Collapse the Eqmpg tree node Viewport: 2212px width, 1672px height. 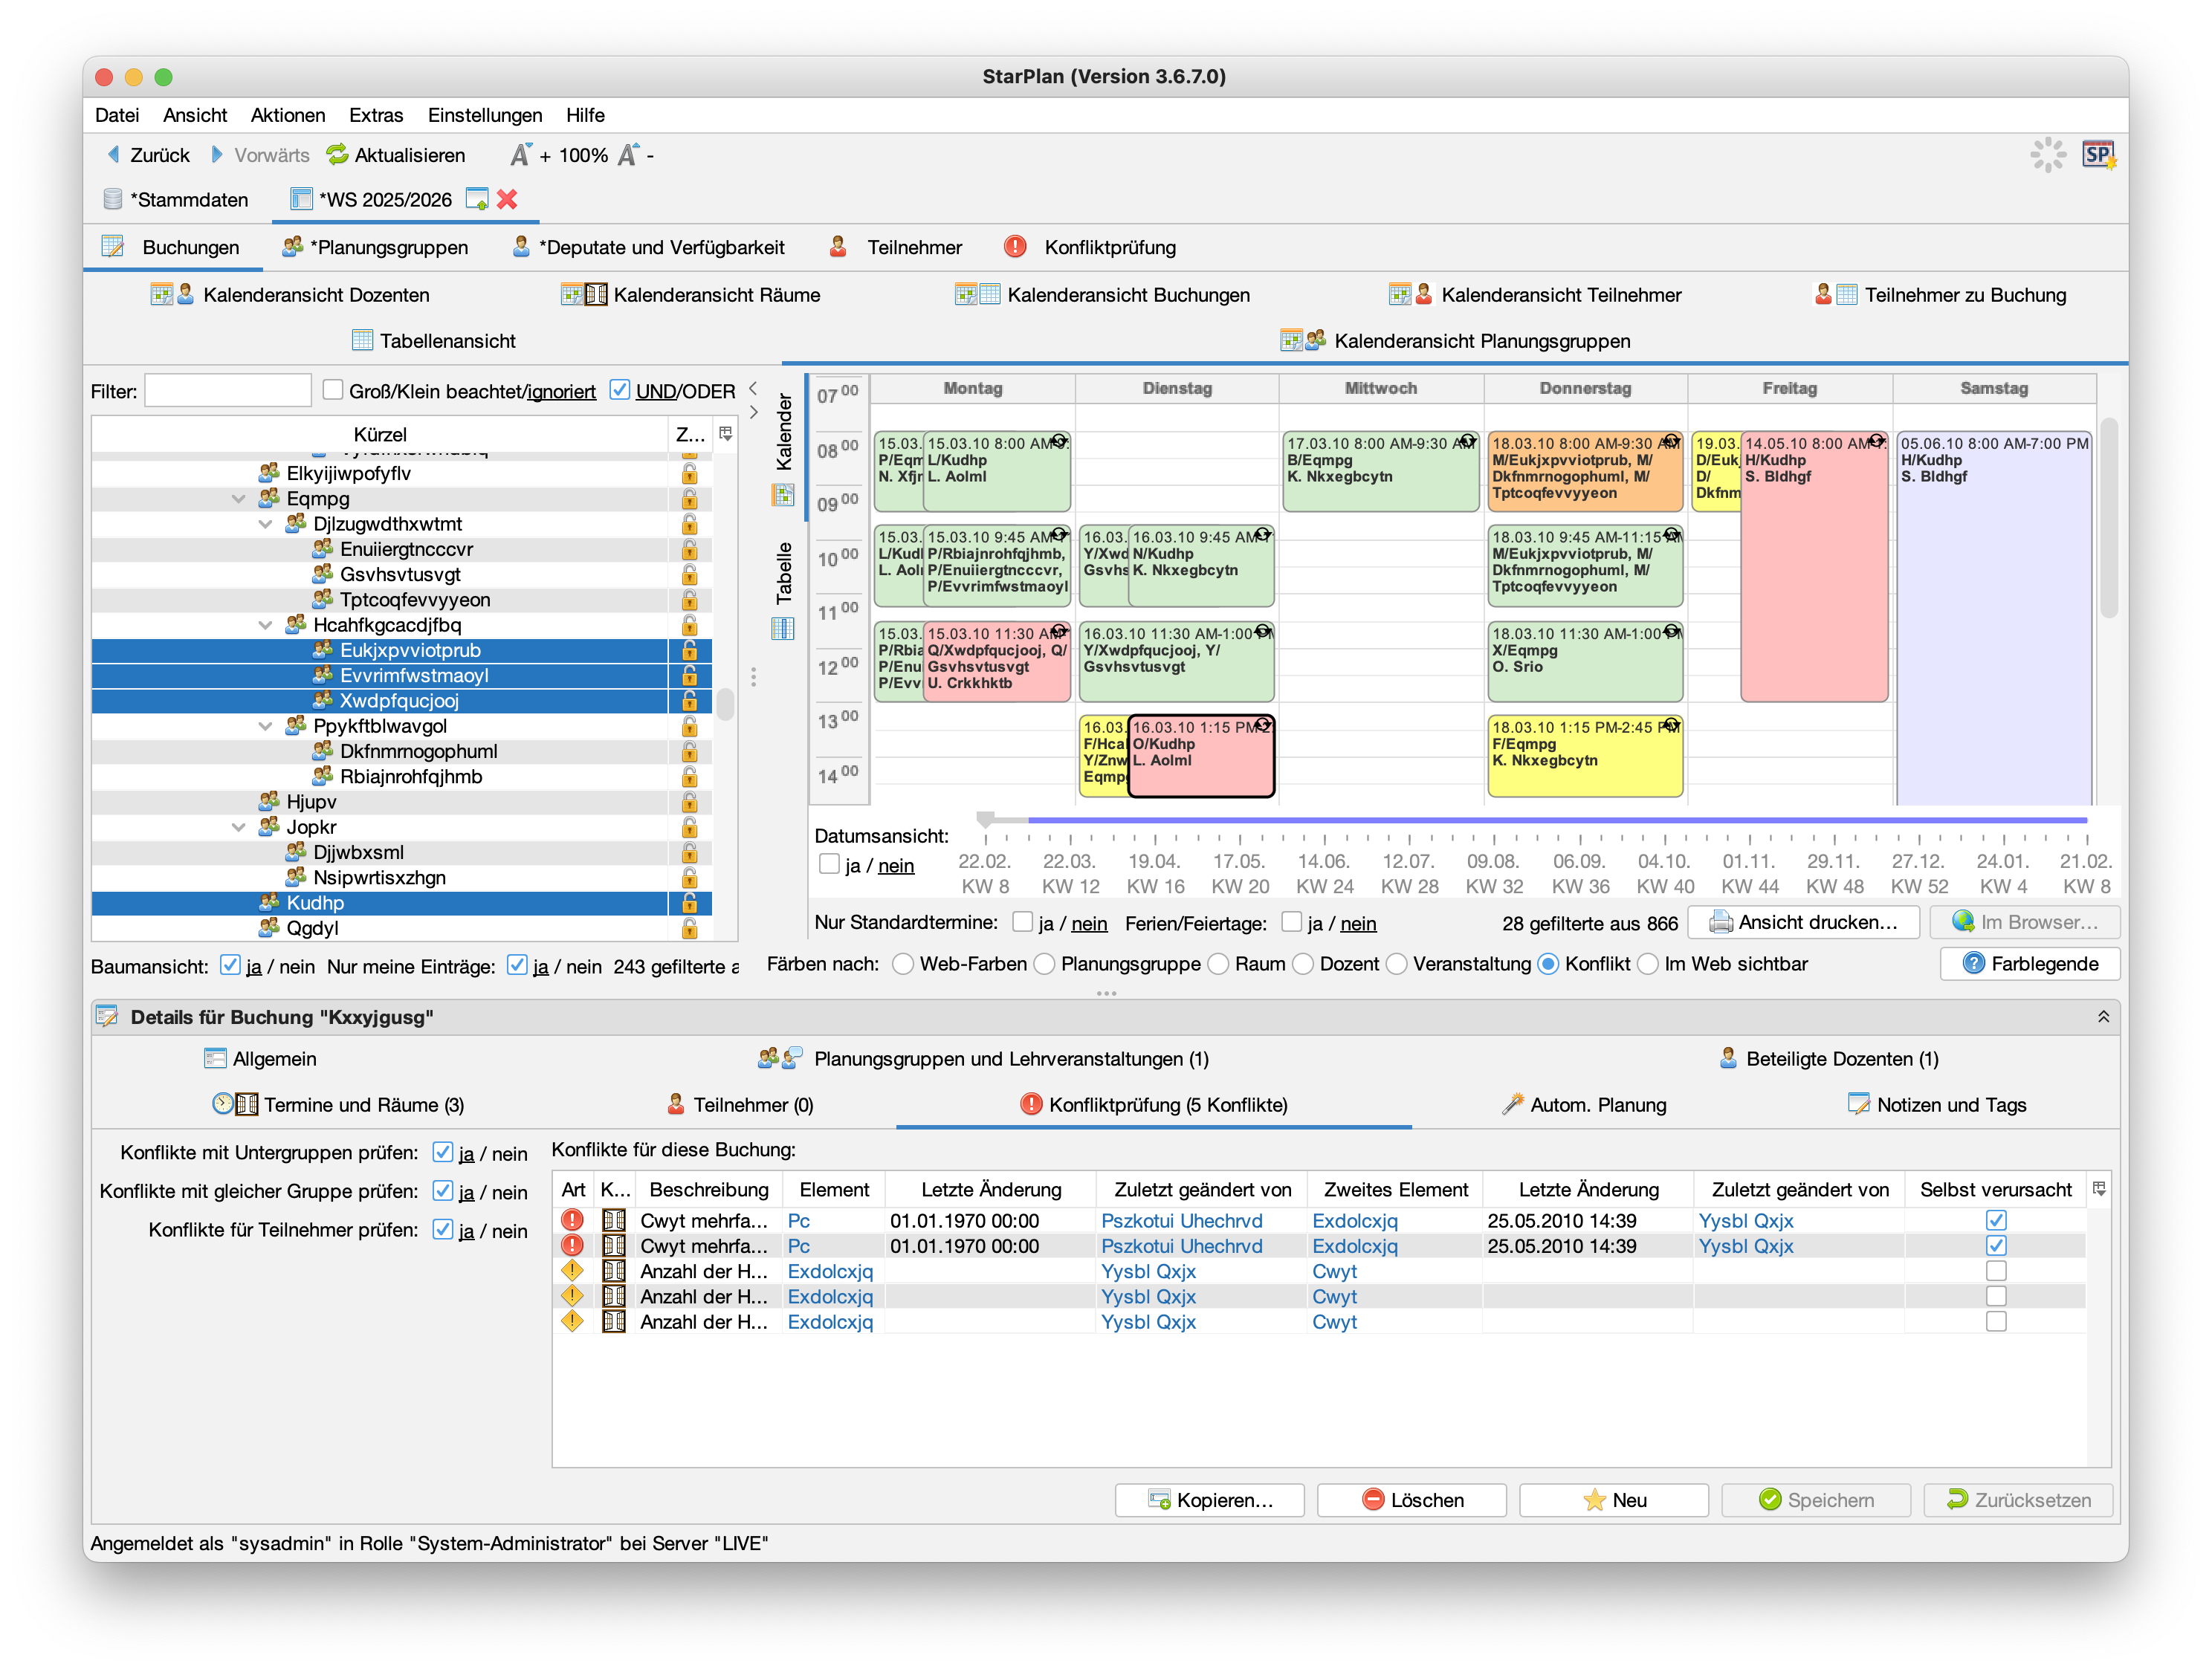click(x=238, y=499)
